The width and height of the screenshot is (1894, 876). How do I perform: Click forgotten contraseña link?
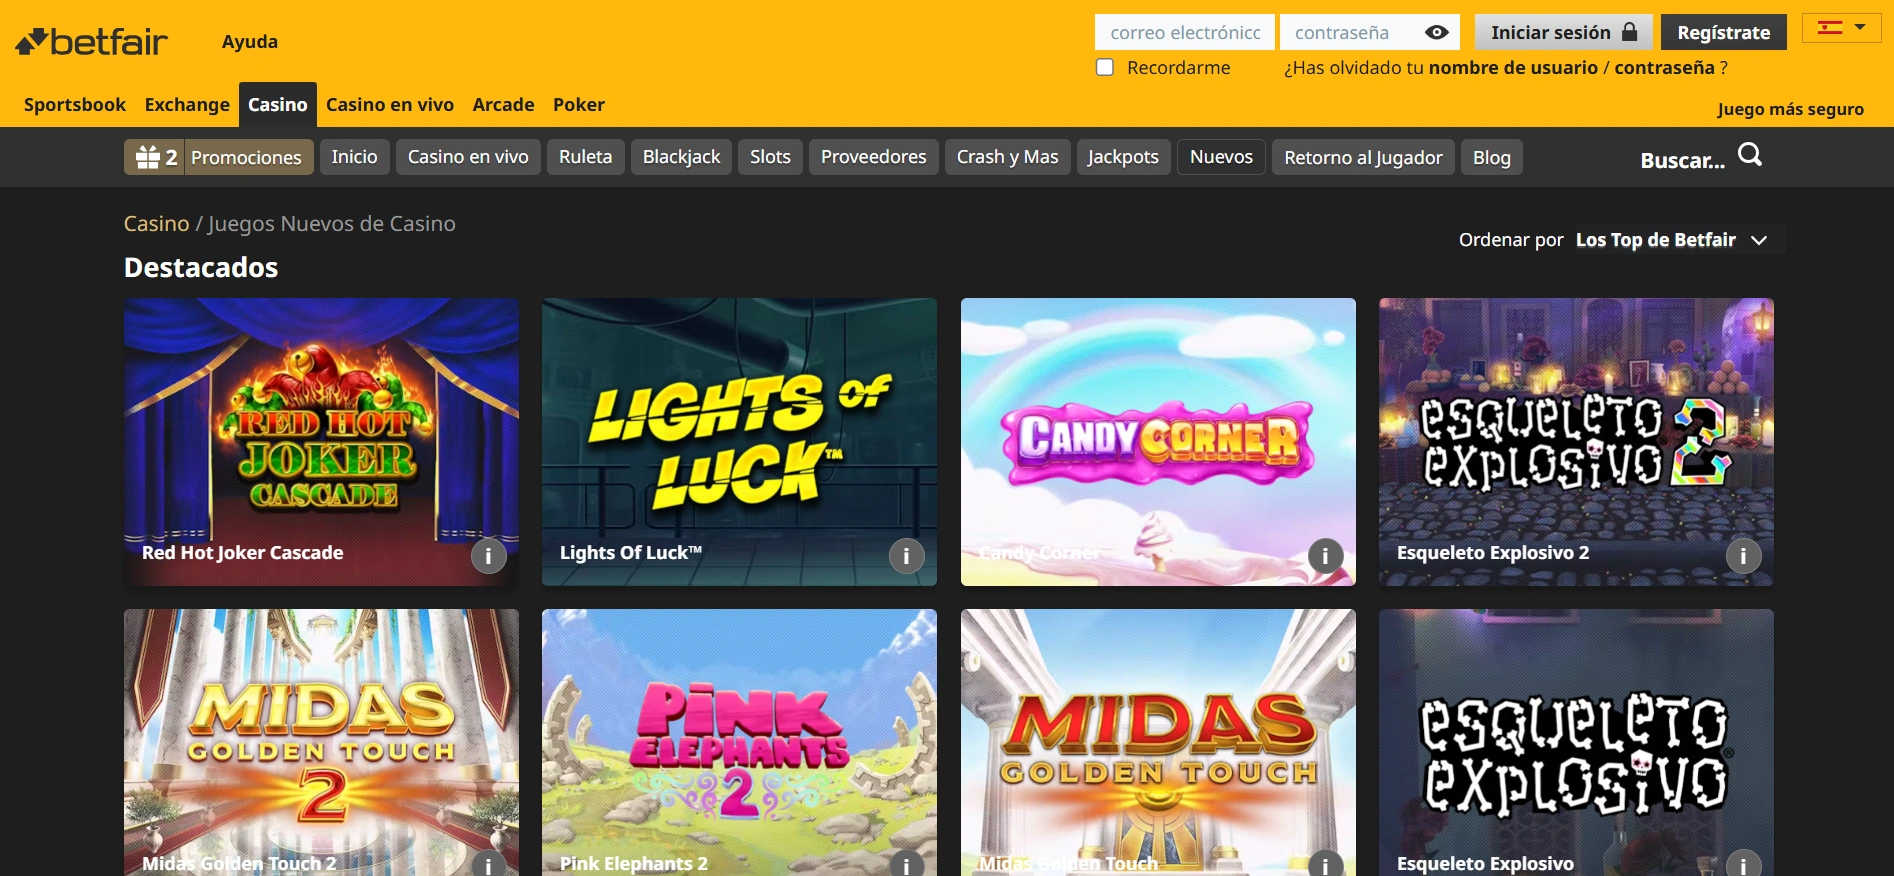pyautogui.click(x=1665, y=68)
